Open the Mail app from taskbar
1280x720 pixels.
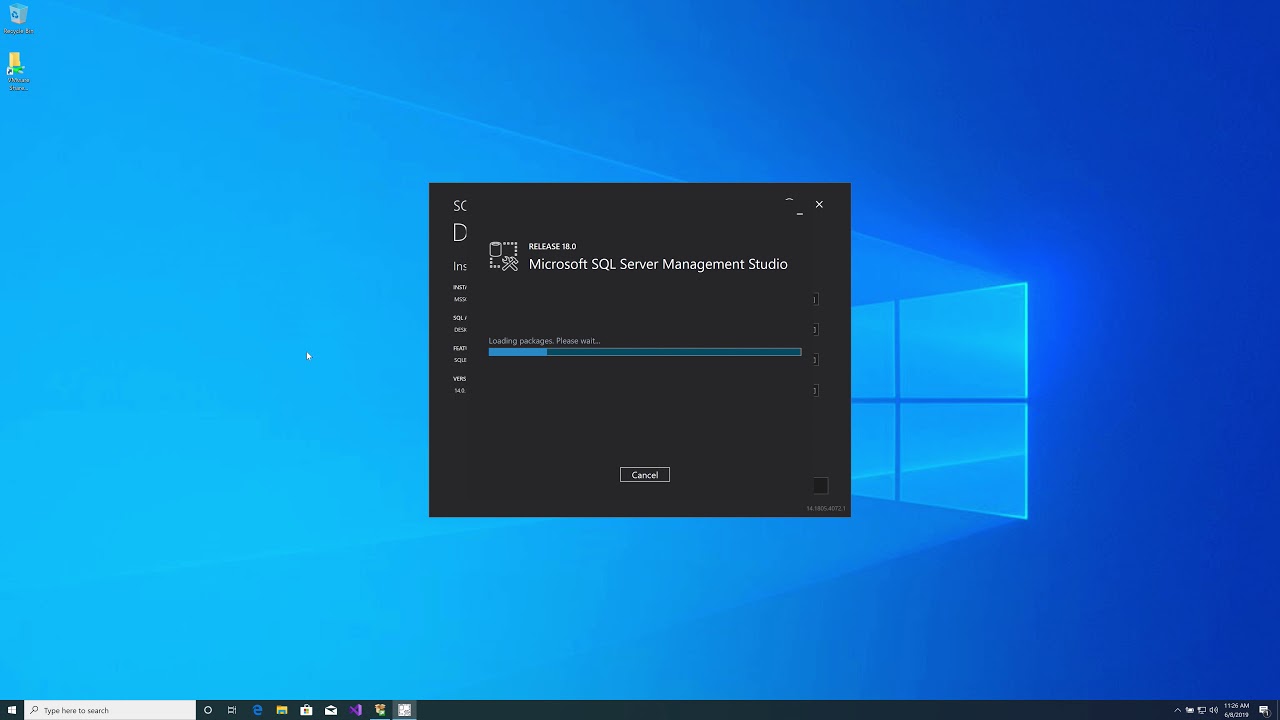pos(331,710)
